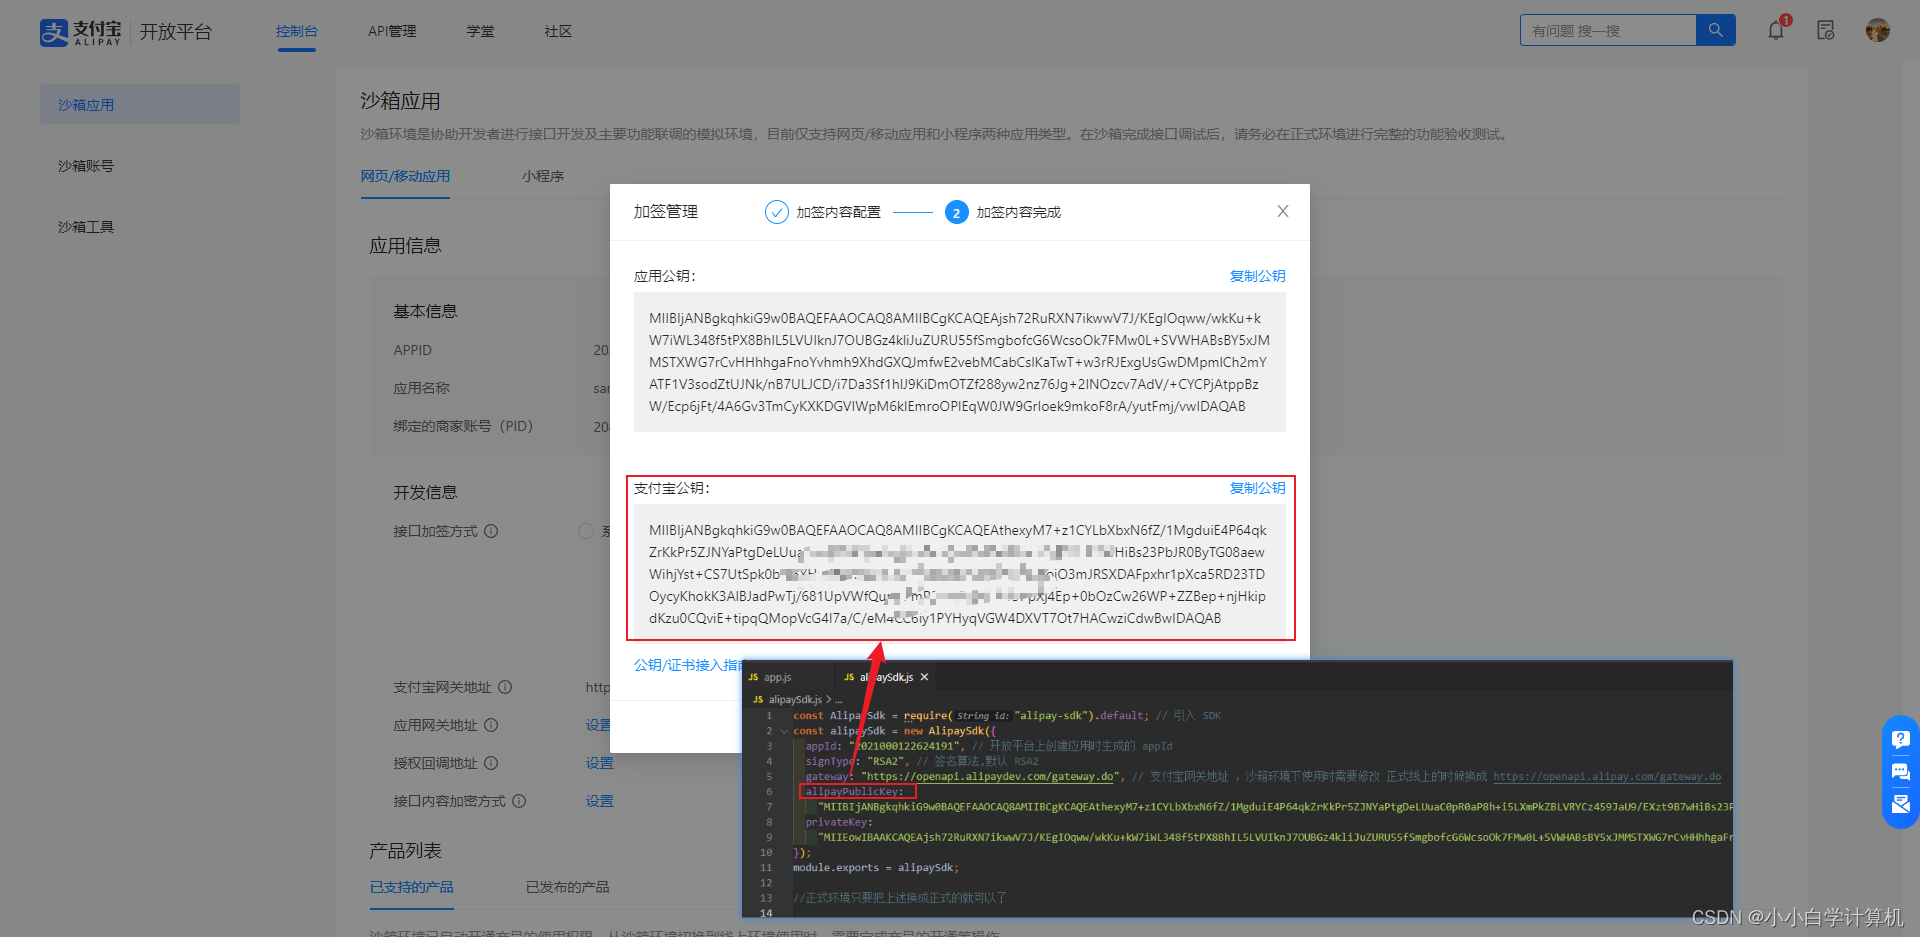1920x937 pixels.
Task: Click the 绑定的商家账号 (PID) label
Action: [463, 426]
